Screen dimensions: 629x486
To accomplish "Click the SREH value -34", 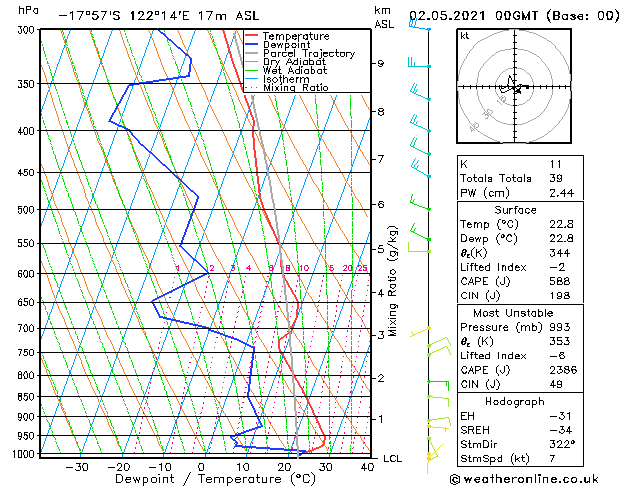I will point(560,430).
